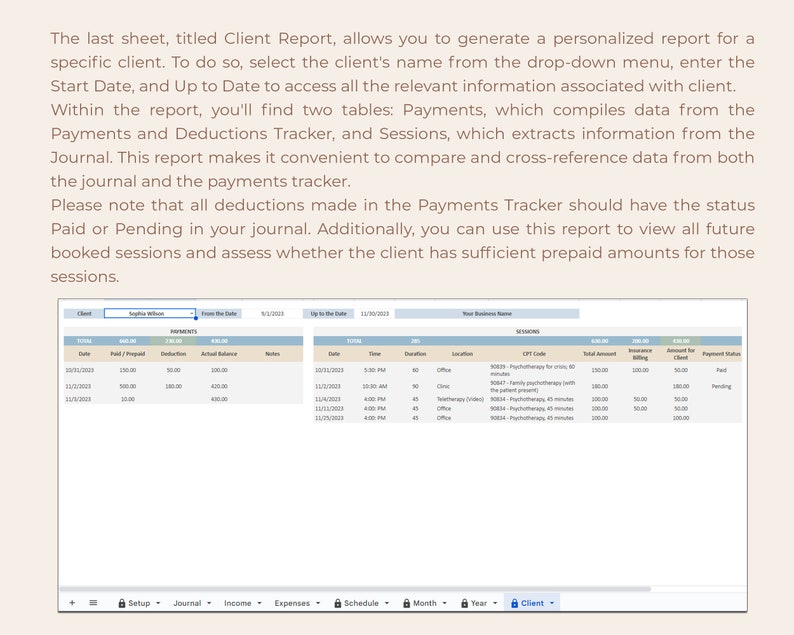This screenshot has width=794, height=635.
Task: Open the all sheets list icon
Action: 93,603
